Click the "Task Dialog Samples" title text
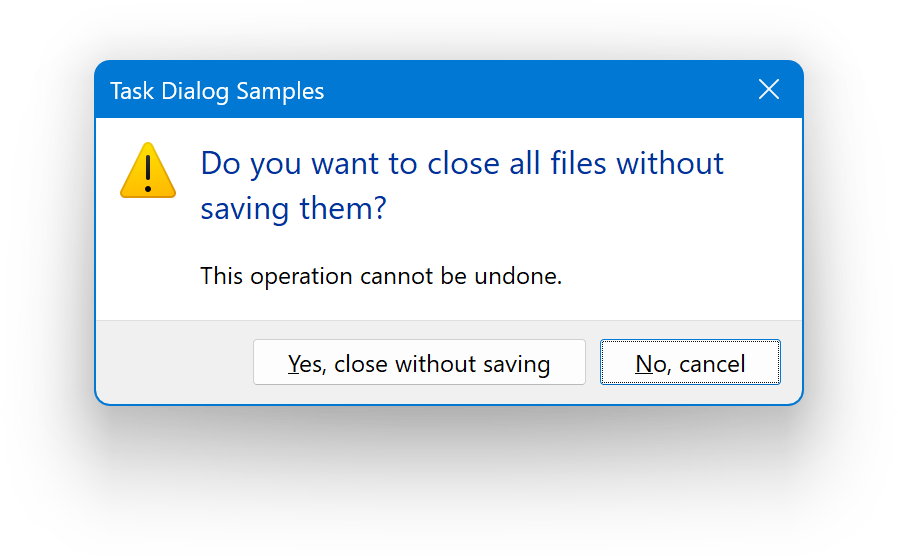Image resolution: width=898 pixels, height=556 pixels. (x=217, y=91)
